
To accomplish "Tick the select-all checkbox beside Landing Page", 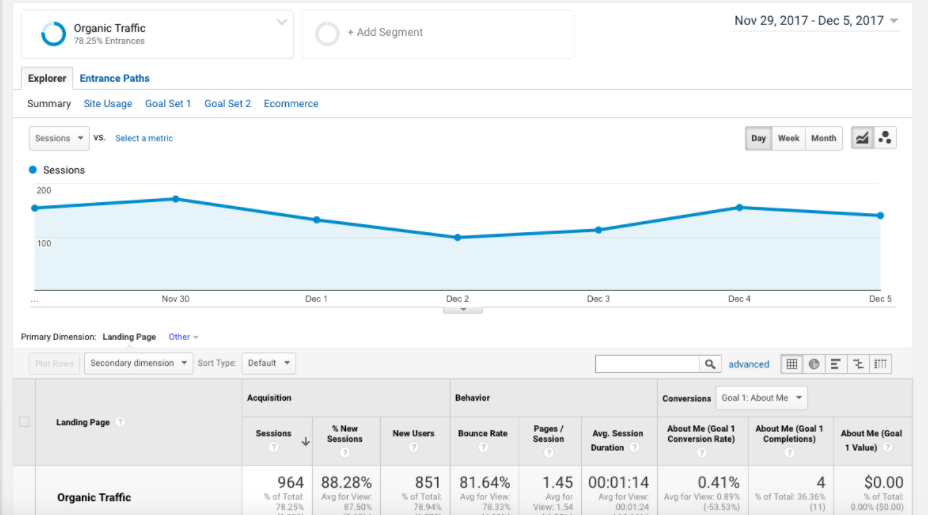I will pyautogui.click(x=25, y=422).
